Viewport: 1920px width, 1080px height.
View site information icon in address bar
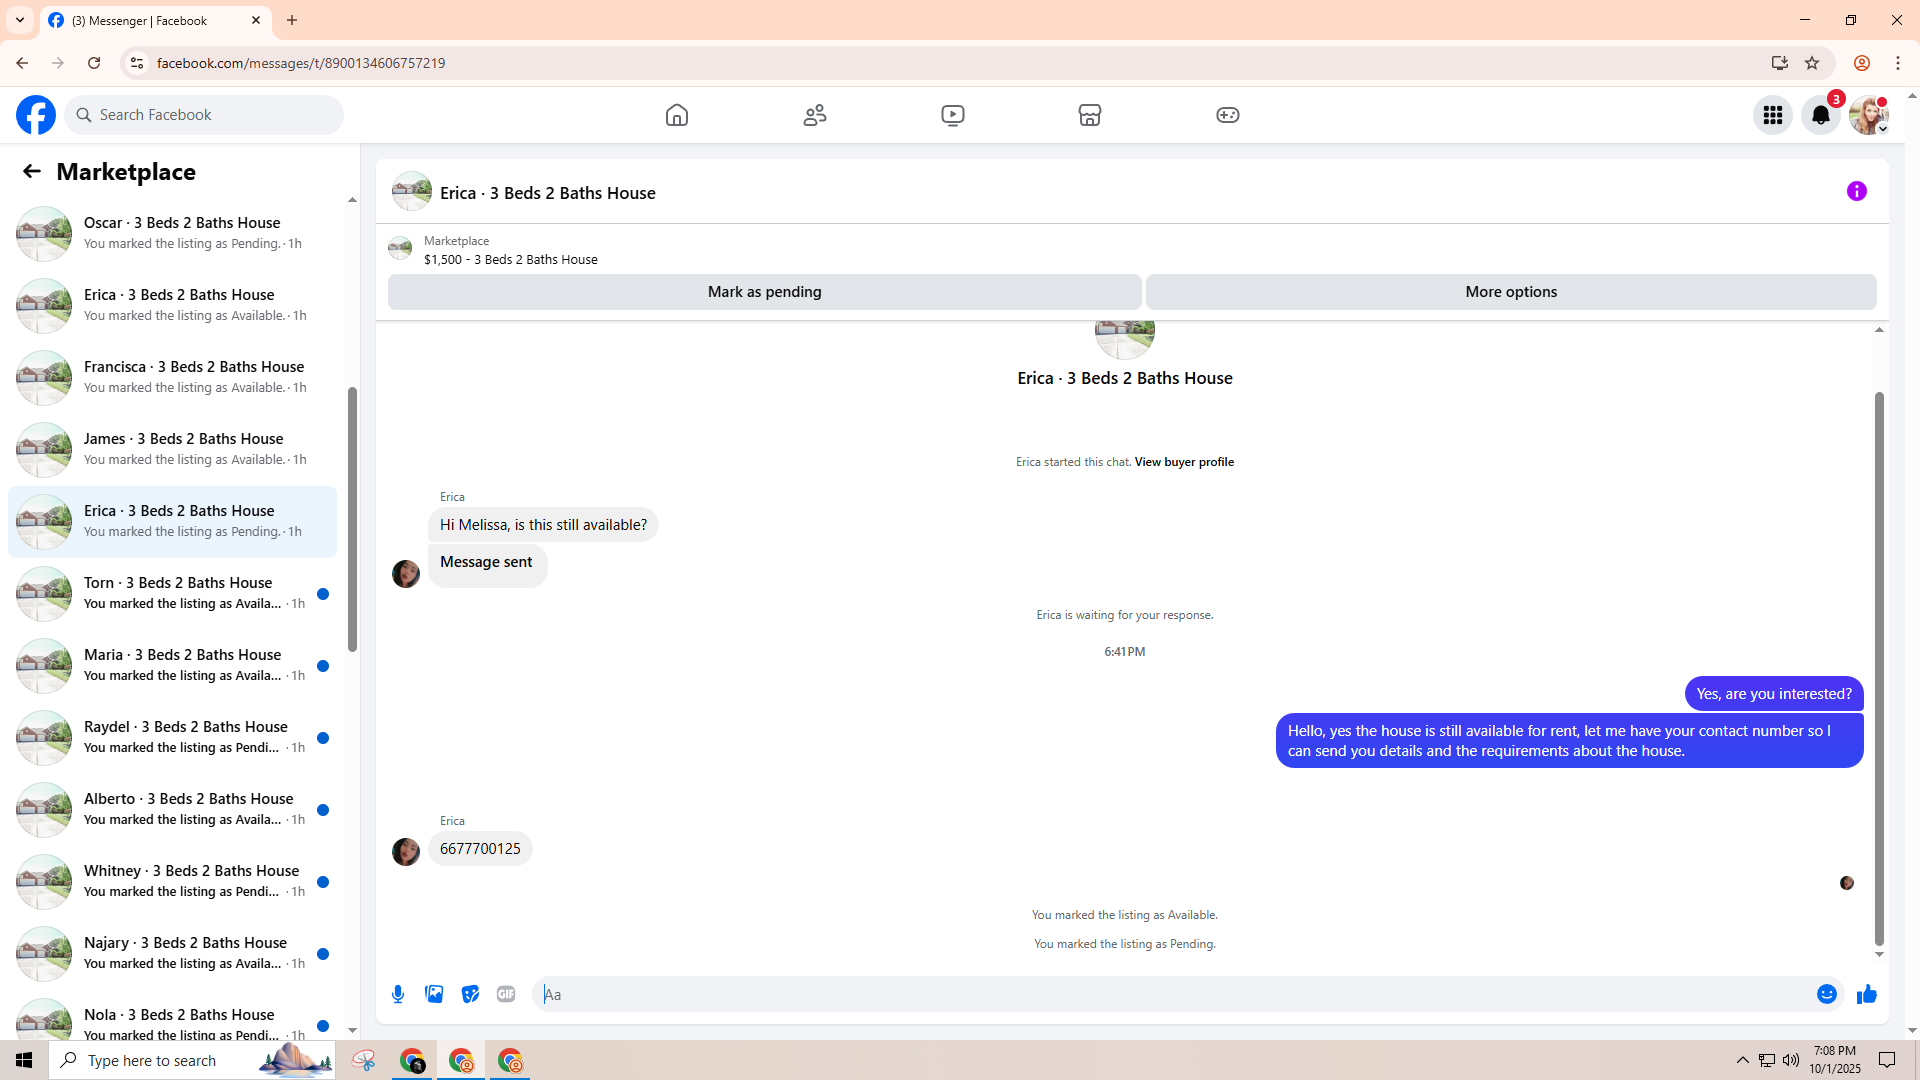pos(137,63)
